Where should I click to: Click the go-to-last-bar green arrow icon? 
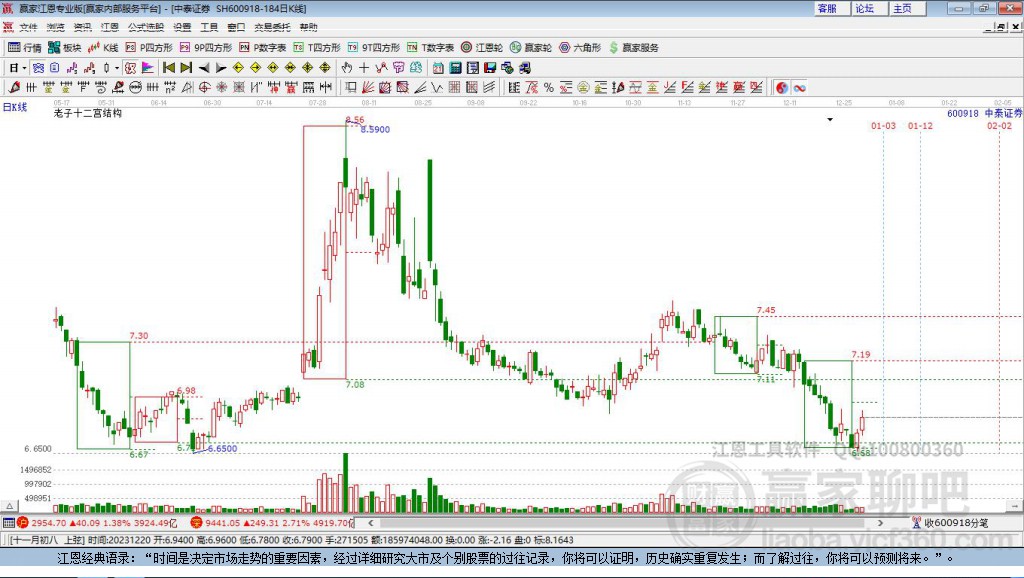click(186, 68)
